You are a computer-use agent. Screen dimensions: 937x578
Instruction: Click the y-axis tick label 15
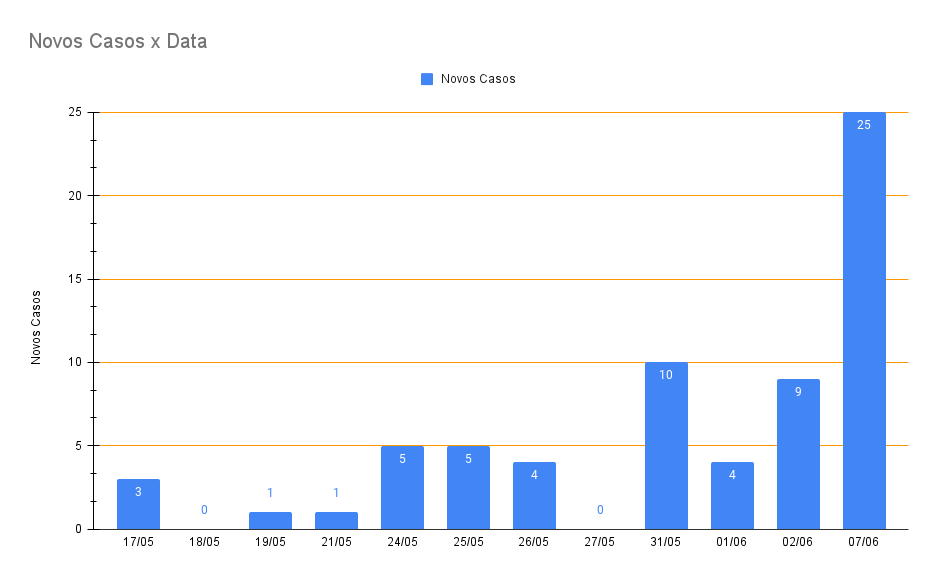[x=75, y=279]
